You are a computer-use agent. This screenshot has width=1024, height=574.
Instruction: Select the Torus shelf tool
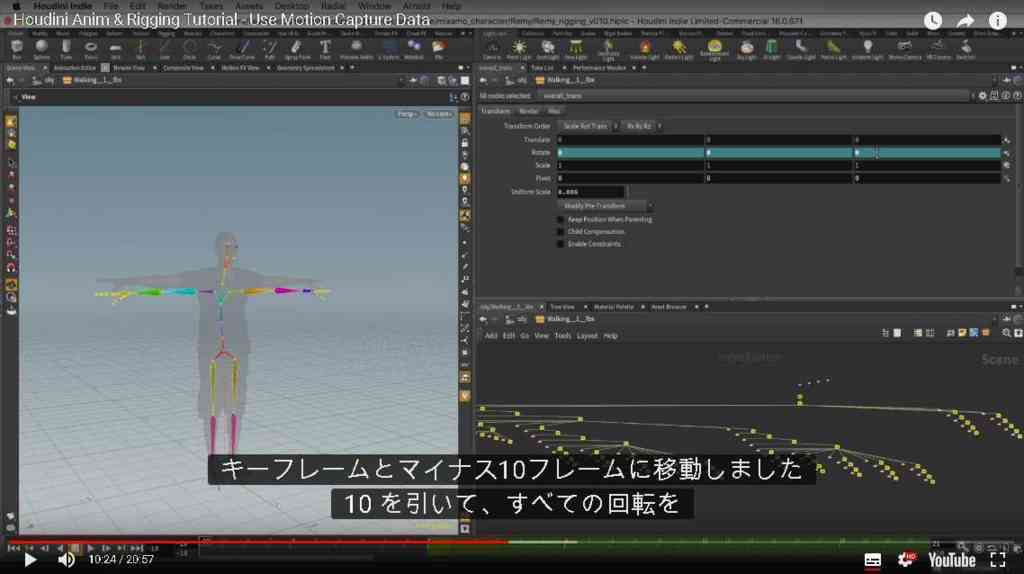tap(91, 48)
